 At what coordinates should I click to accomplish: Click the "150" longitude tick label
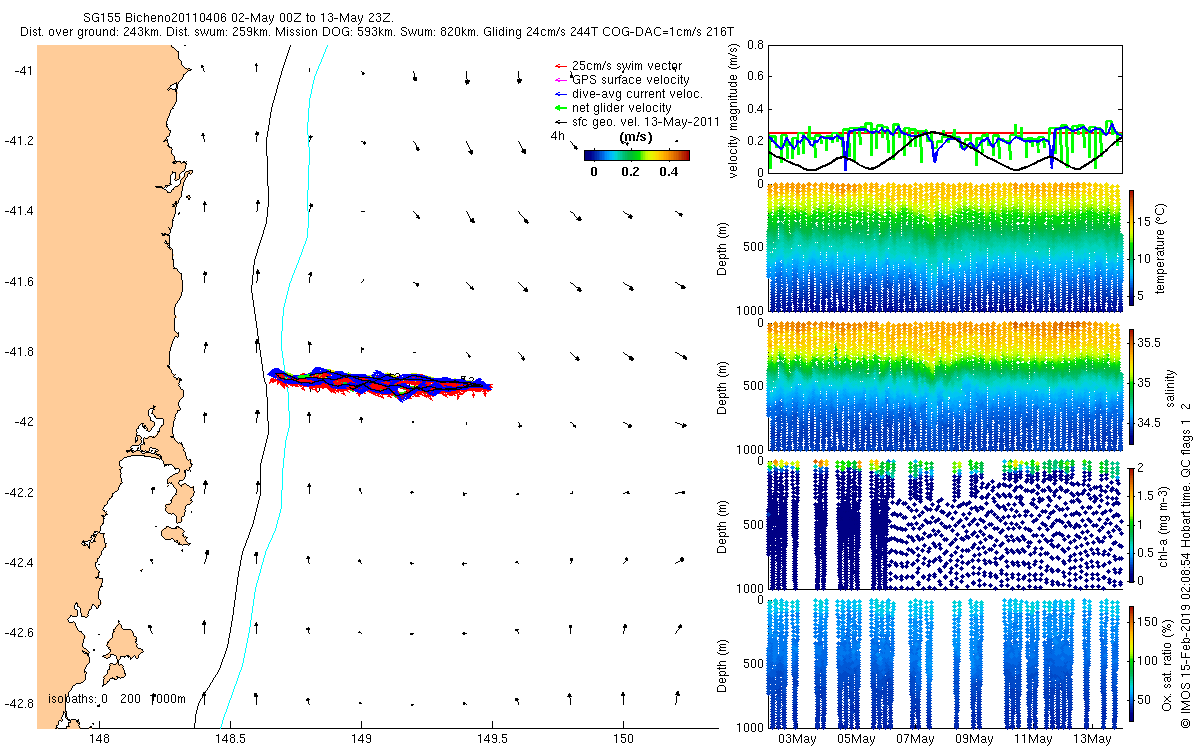[x=623, y=739]
